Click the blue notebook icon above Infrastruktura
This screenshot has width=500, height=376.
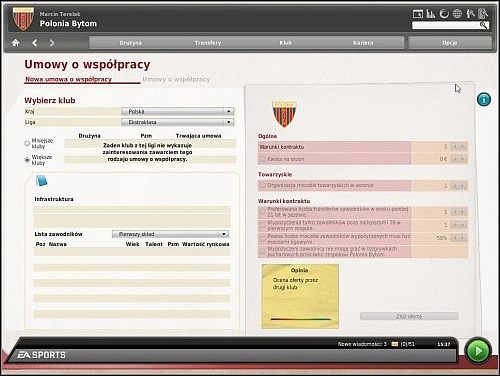coord(41,181)
